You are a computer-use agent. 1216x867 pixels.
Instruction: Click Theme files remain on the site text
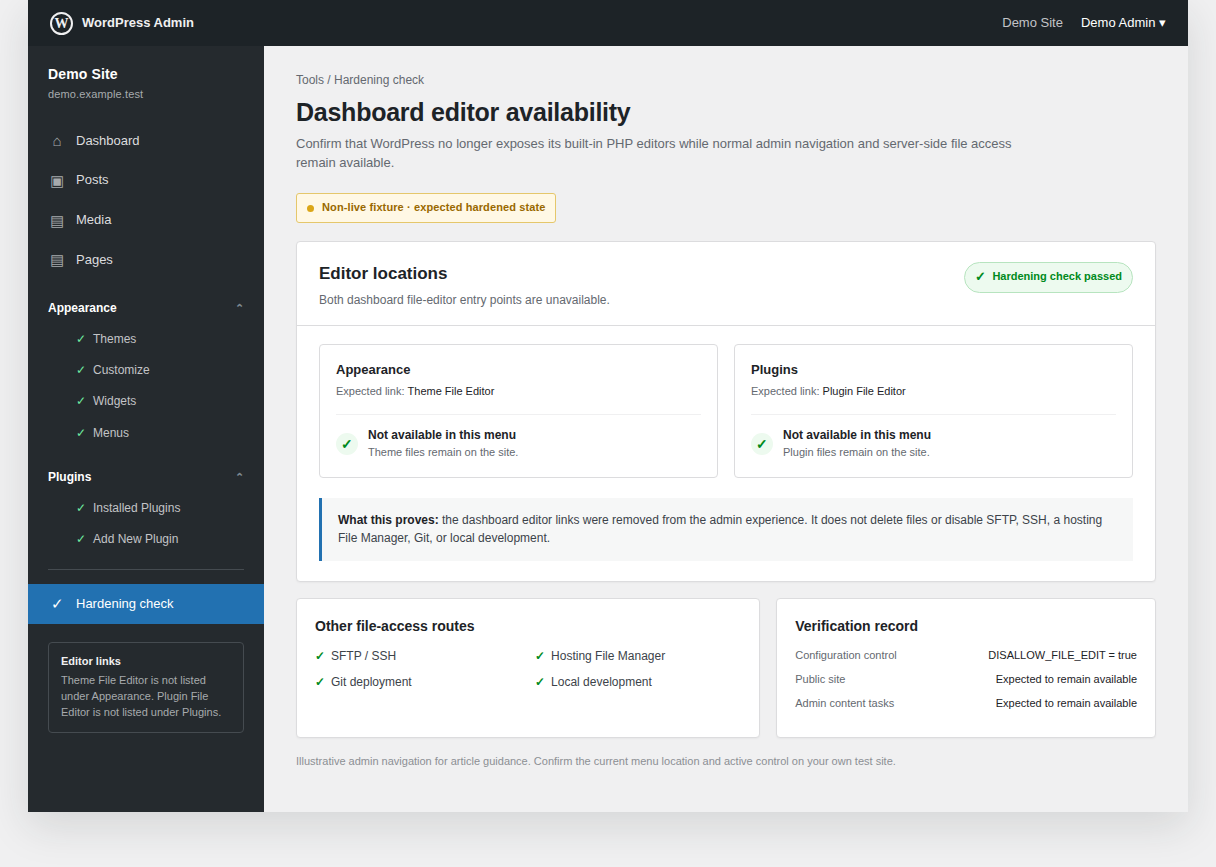[x=443, y=452]
